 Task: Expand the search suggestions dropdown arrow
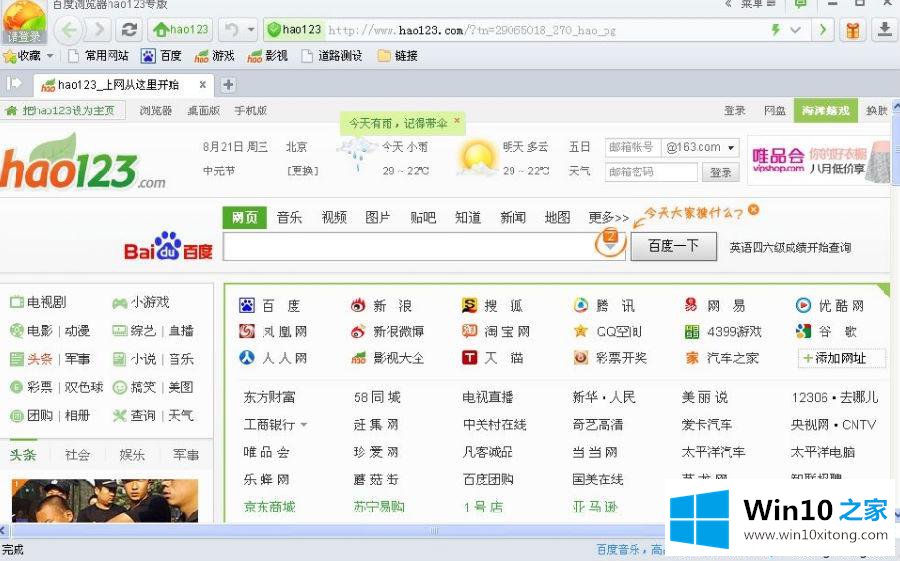pos(610,243)
